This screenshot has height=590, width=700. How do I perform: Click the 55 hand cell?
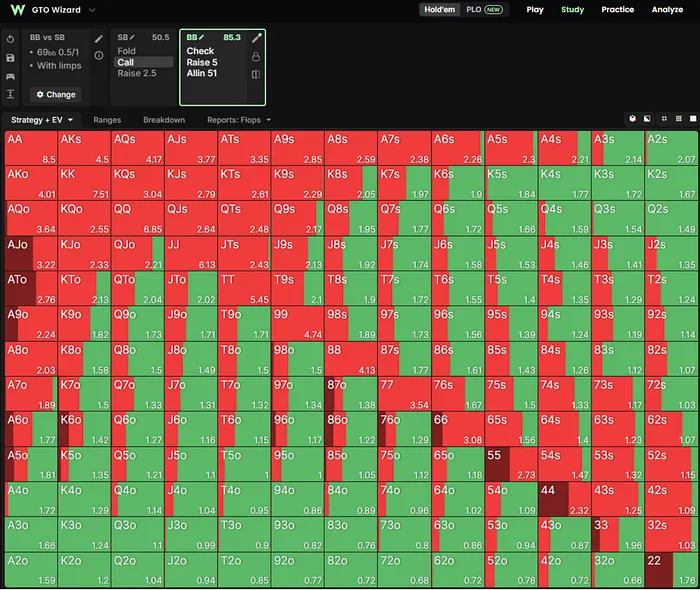pos(511,464)
